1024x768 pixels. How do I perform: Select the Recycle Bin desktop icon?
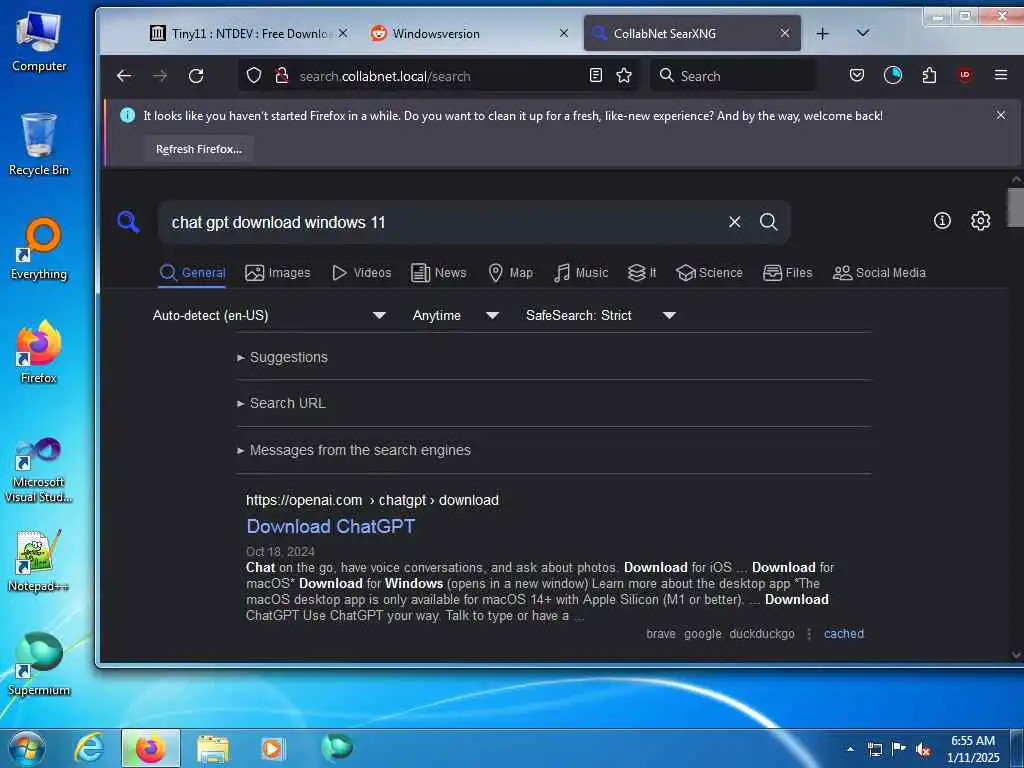coord(39,144)
